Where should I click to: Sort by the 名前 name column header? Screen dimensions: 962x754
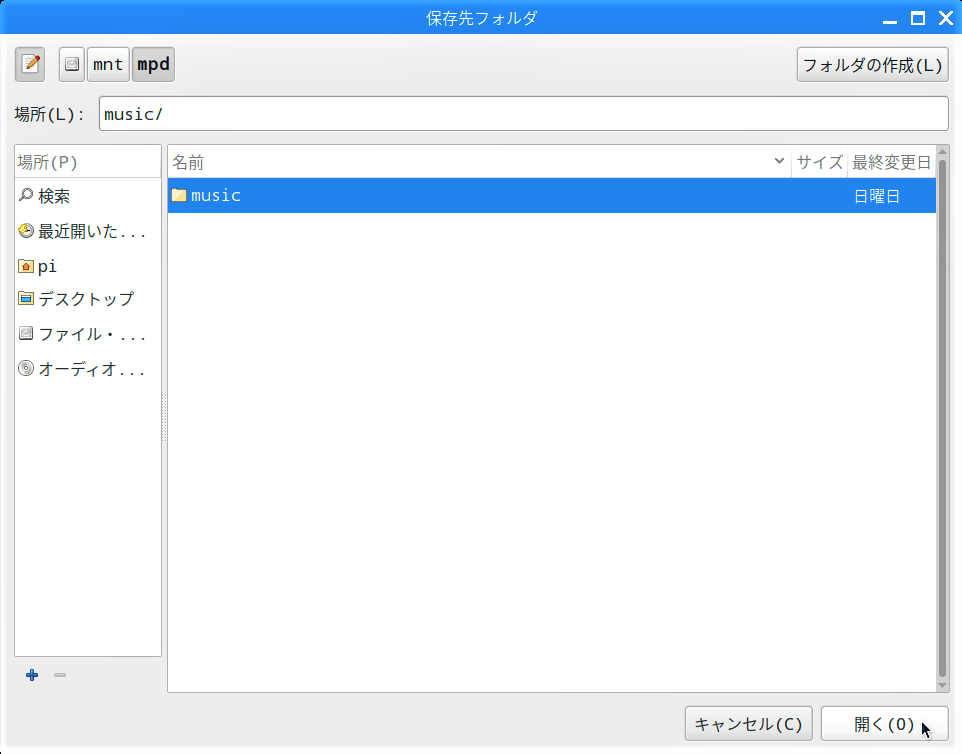(479, 162)
